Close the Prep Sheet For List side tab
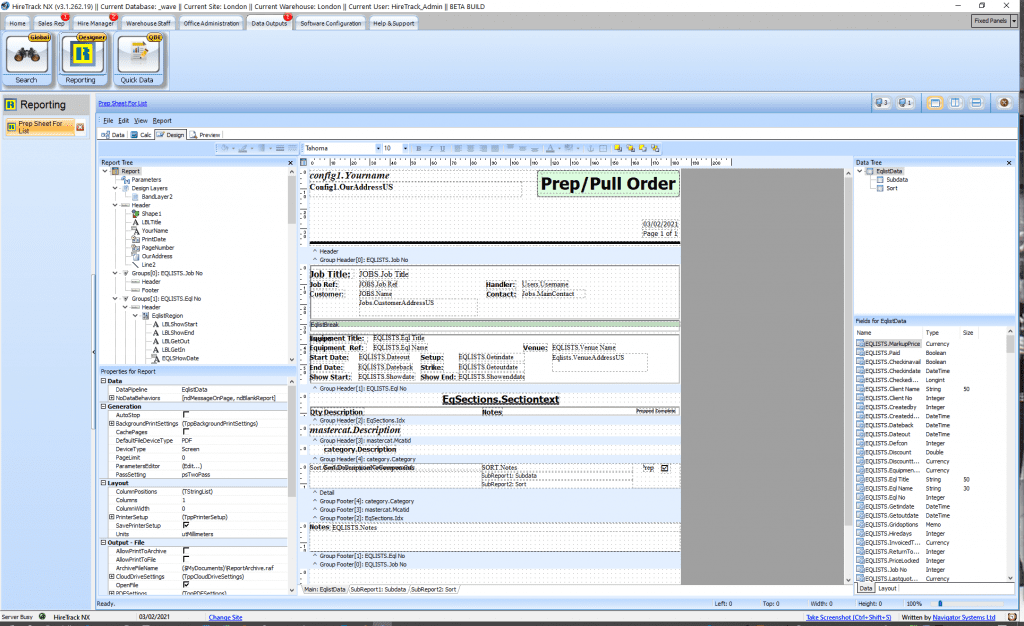This screenshot has height=626, width=1024. click(80, 127)
